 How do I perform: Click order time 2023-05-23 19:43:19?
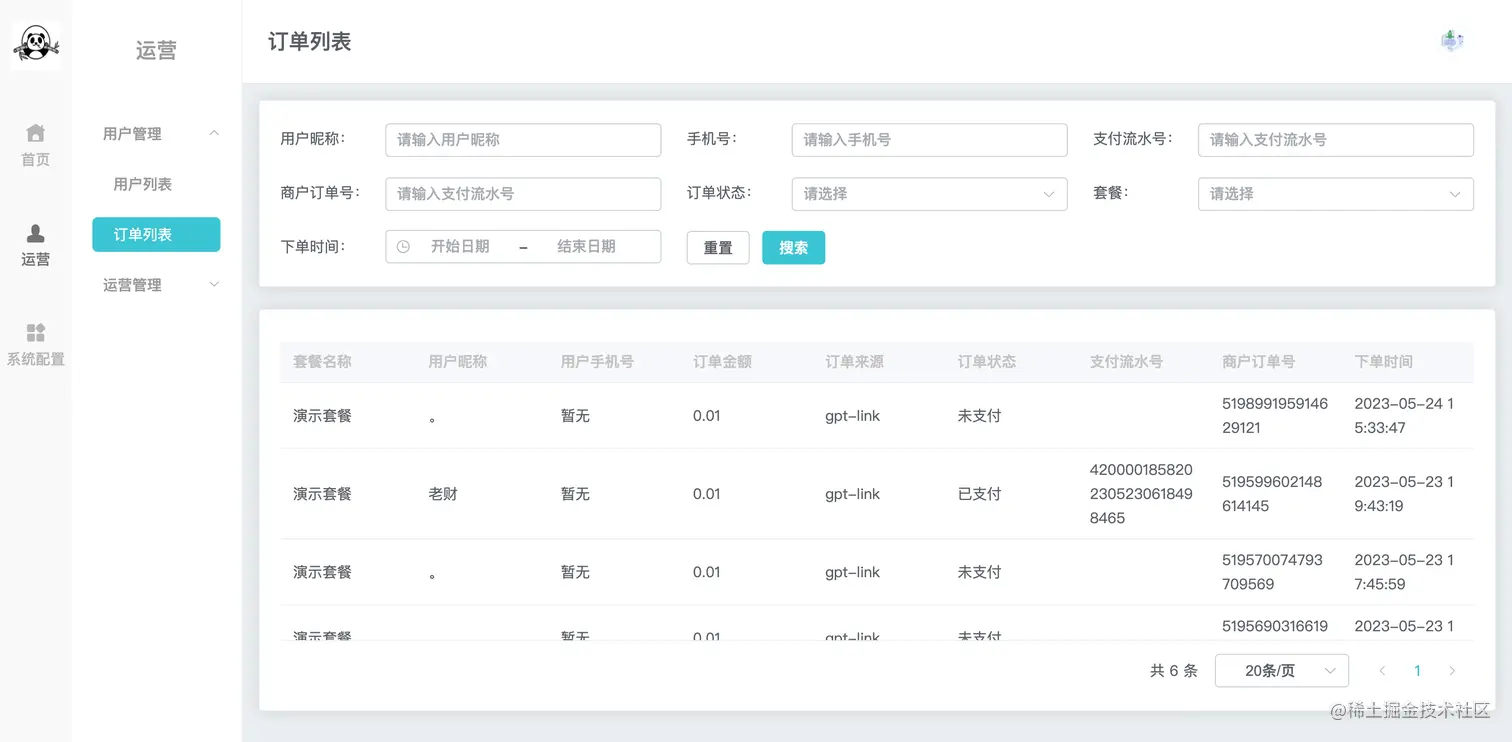1404,494
